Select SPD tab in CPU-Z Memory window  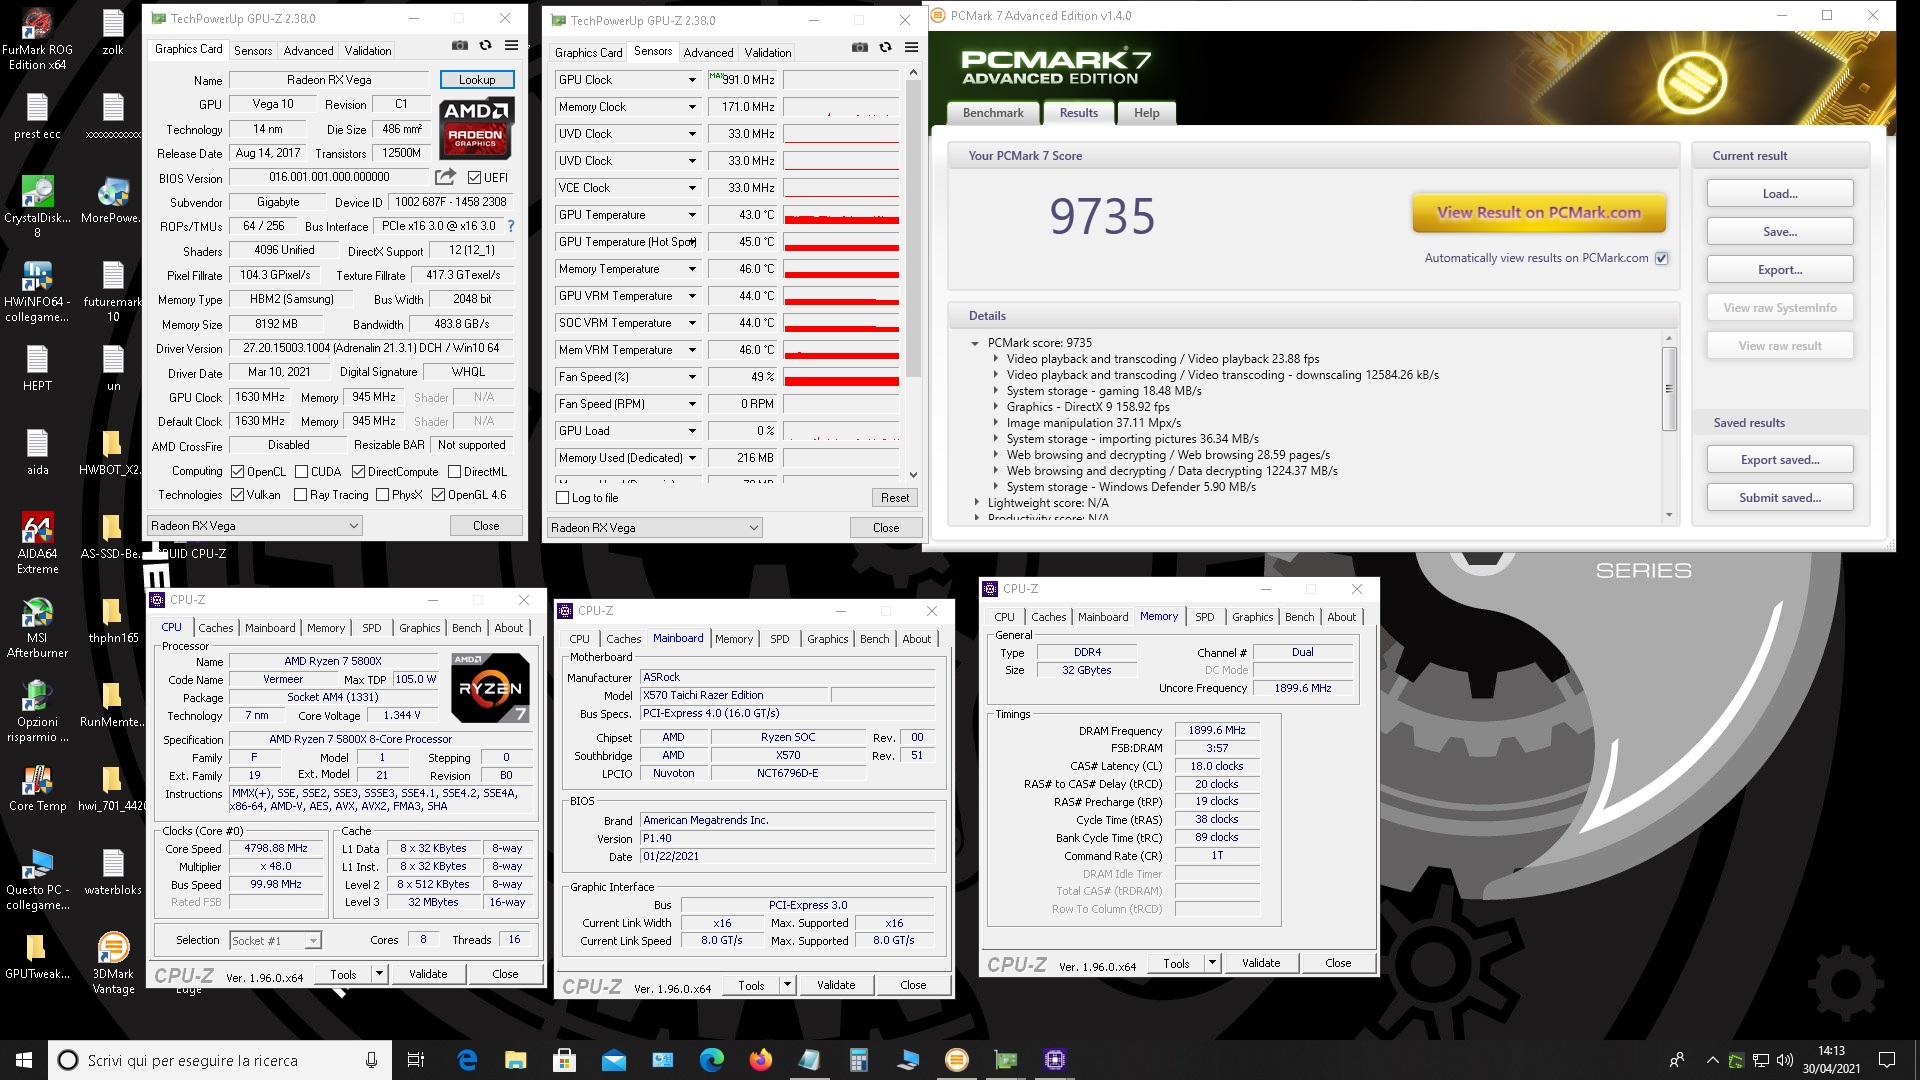click(1204, 617)
